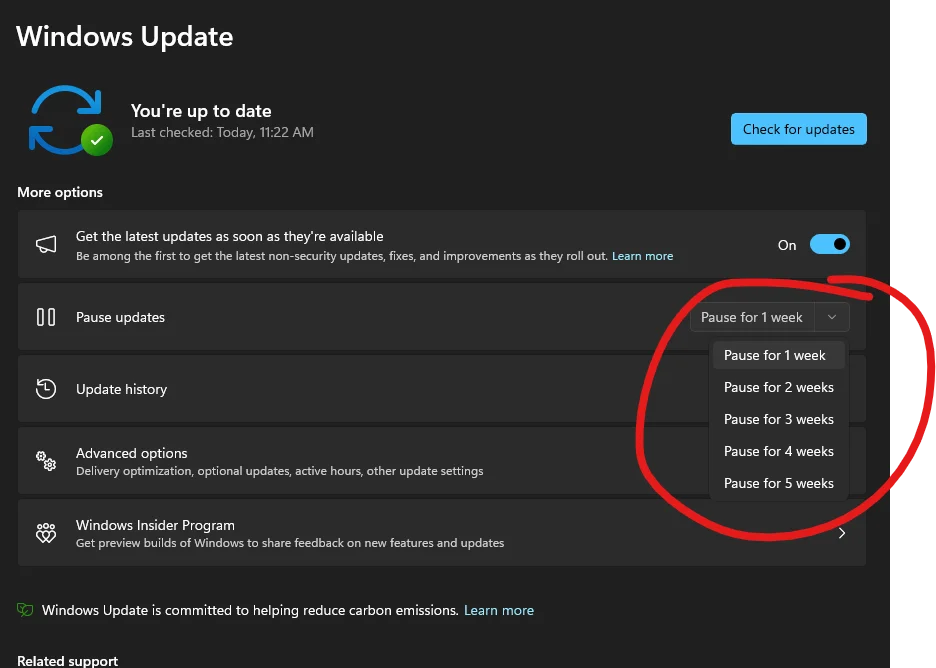Click the Pause updates label

coord(120,317)
